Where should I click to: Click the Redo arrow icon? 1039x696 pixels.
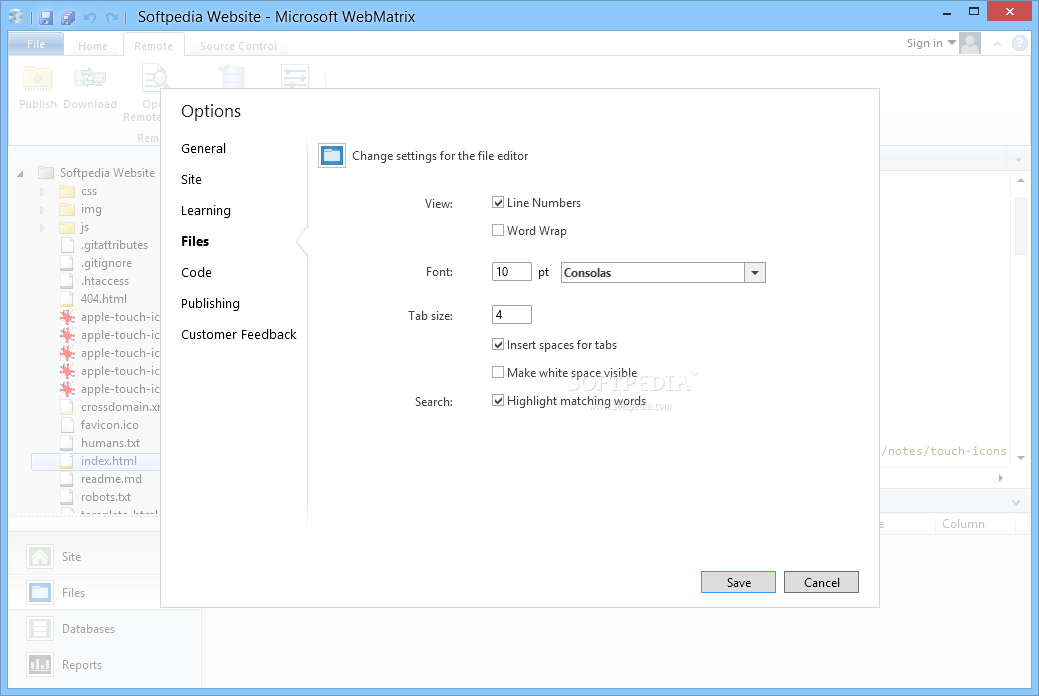(x=112, y=17)
